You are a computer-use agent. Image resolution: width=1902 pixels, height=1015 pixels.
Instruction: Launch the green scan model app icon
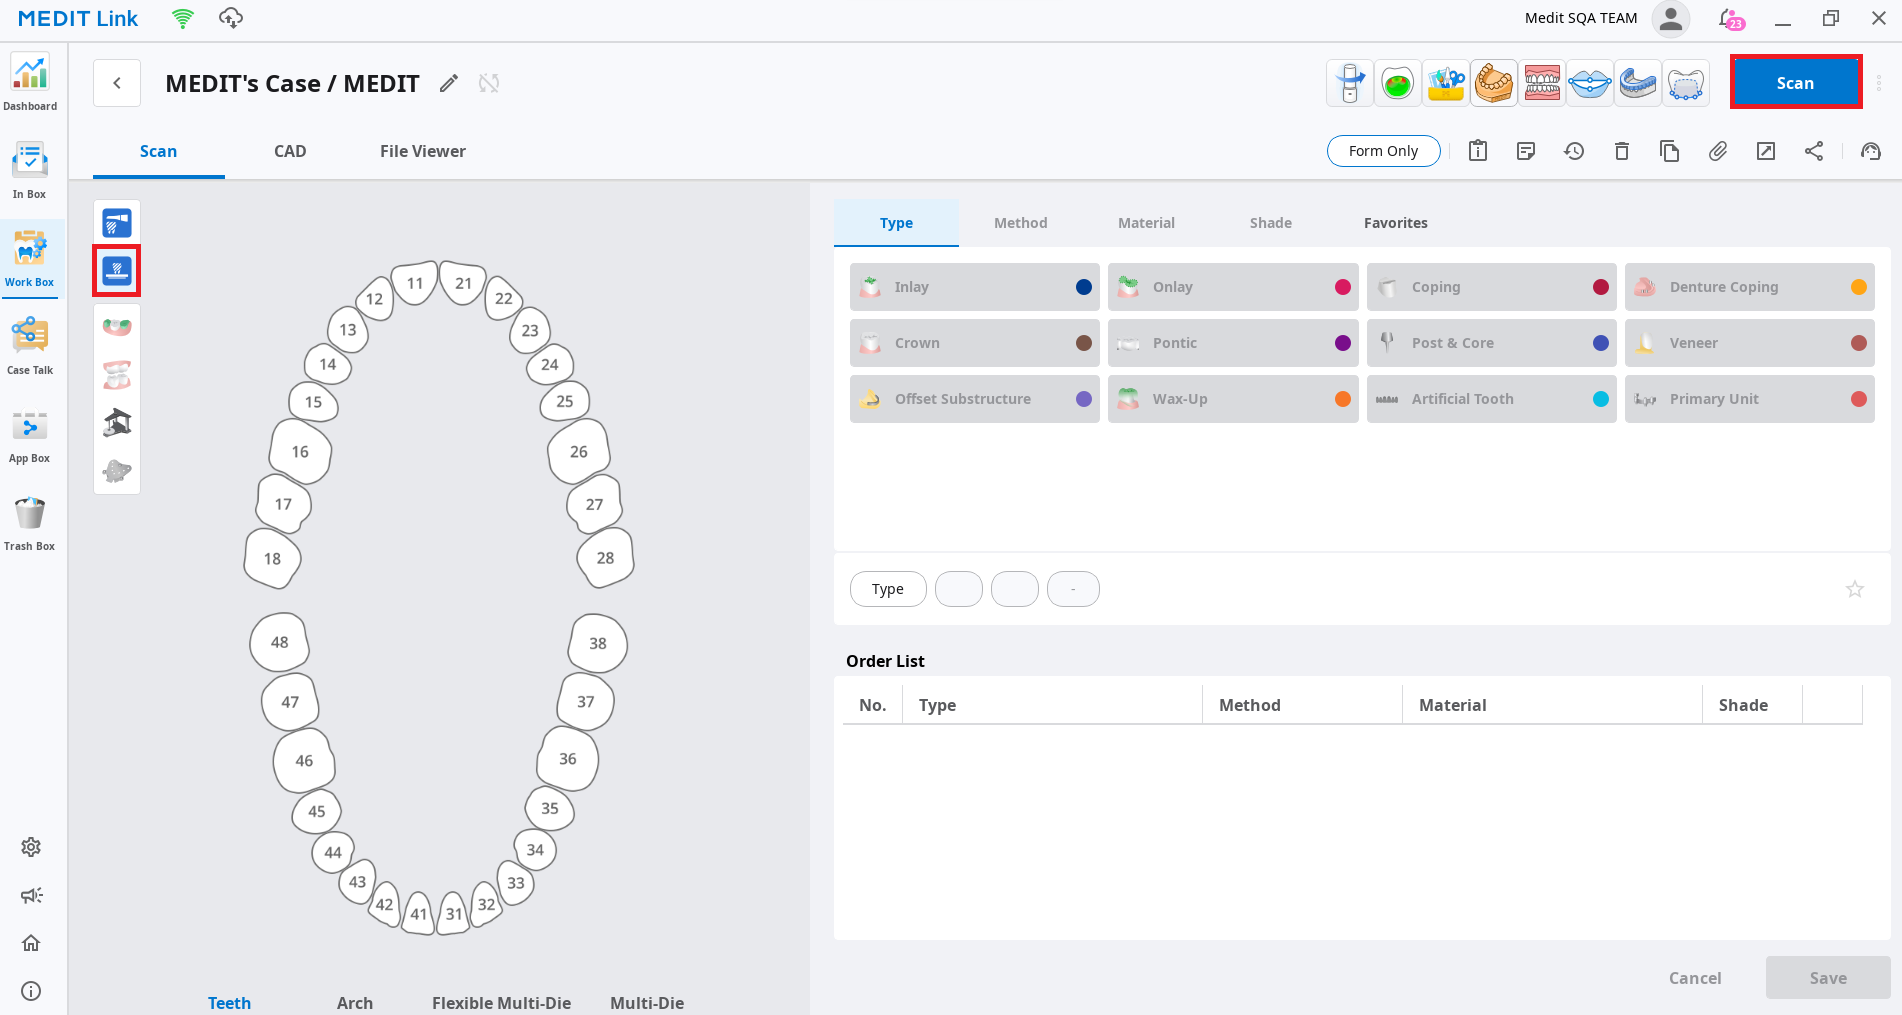click(1398, 83)
